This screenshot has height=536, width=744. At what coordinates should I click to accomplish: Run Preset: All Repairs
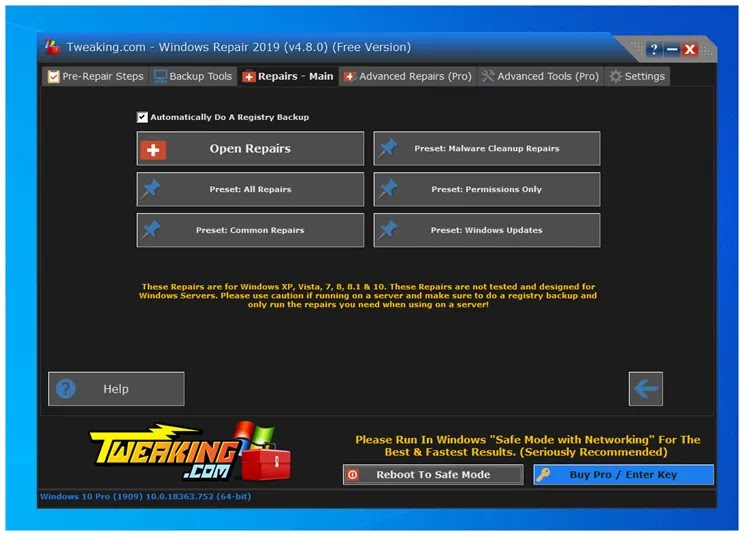pos(250,189)
